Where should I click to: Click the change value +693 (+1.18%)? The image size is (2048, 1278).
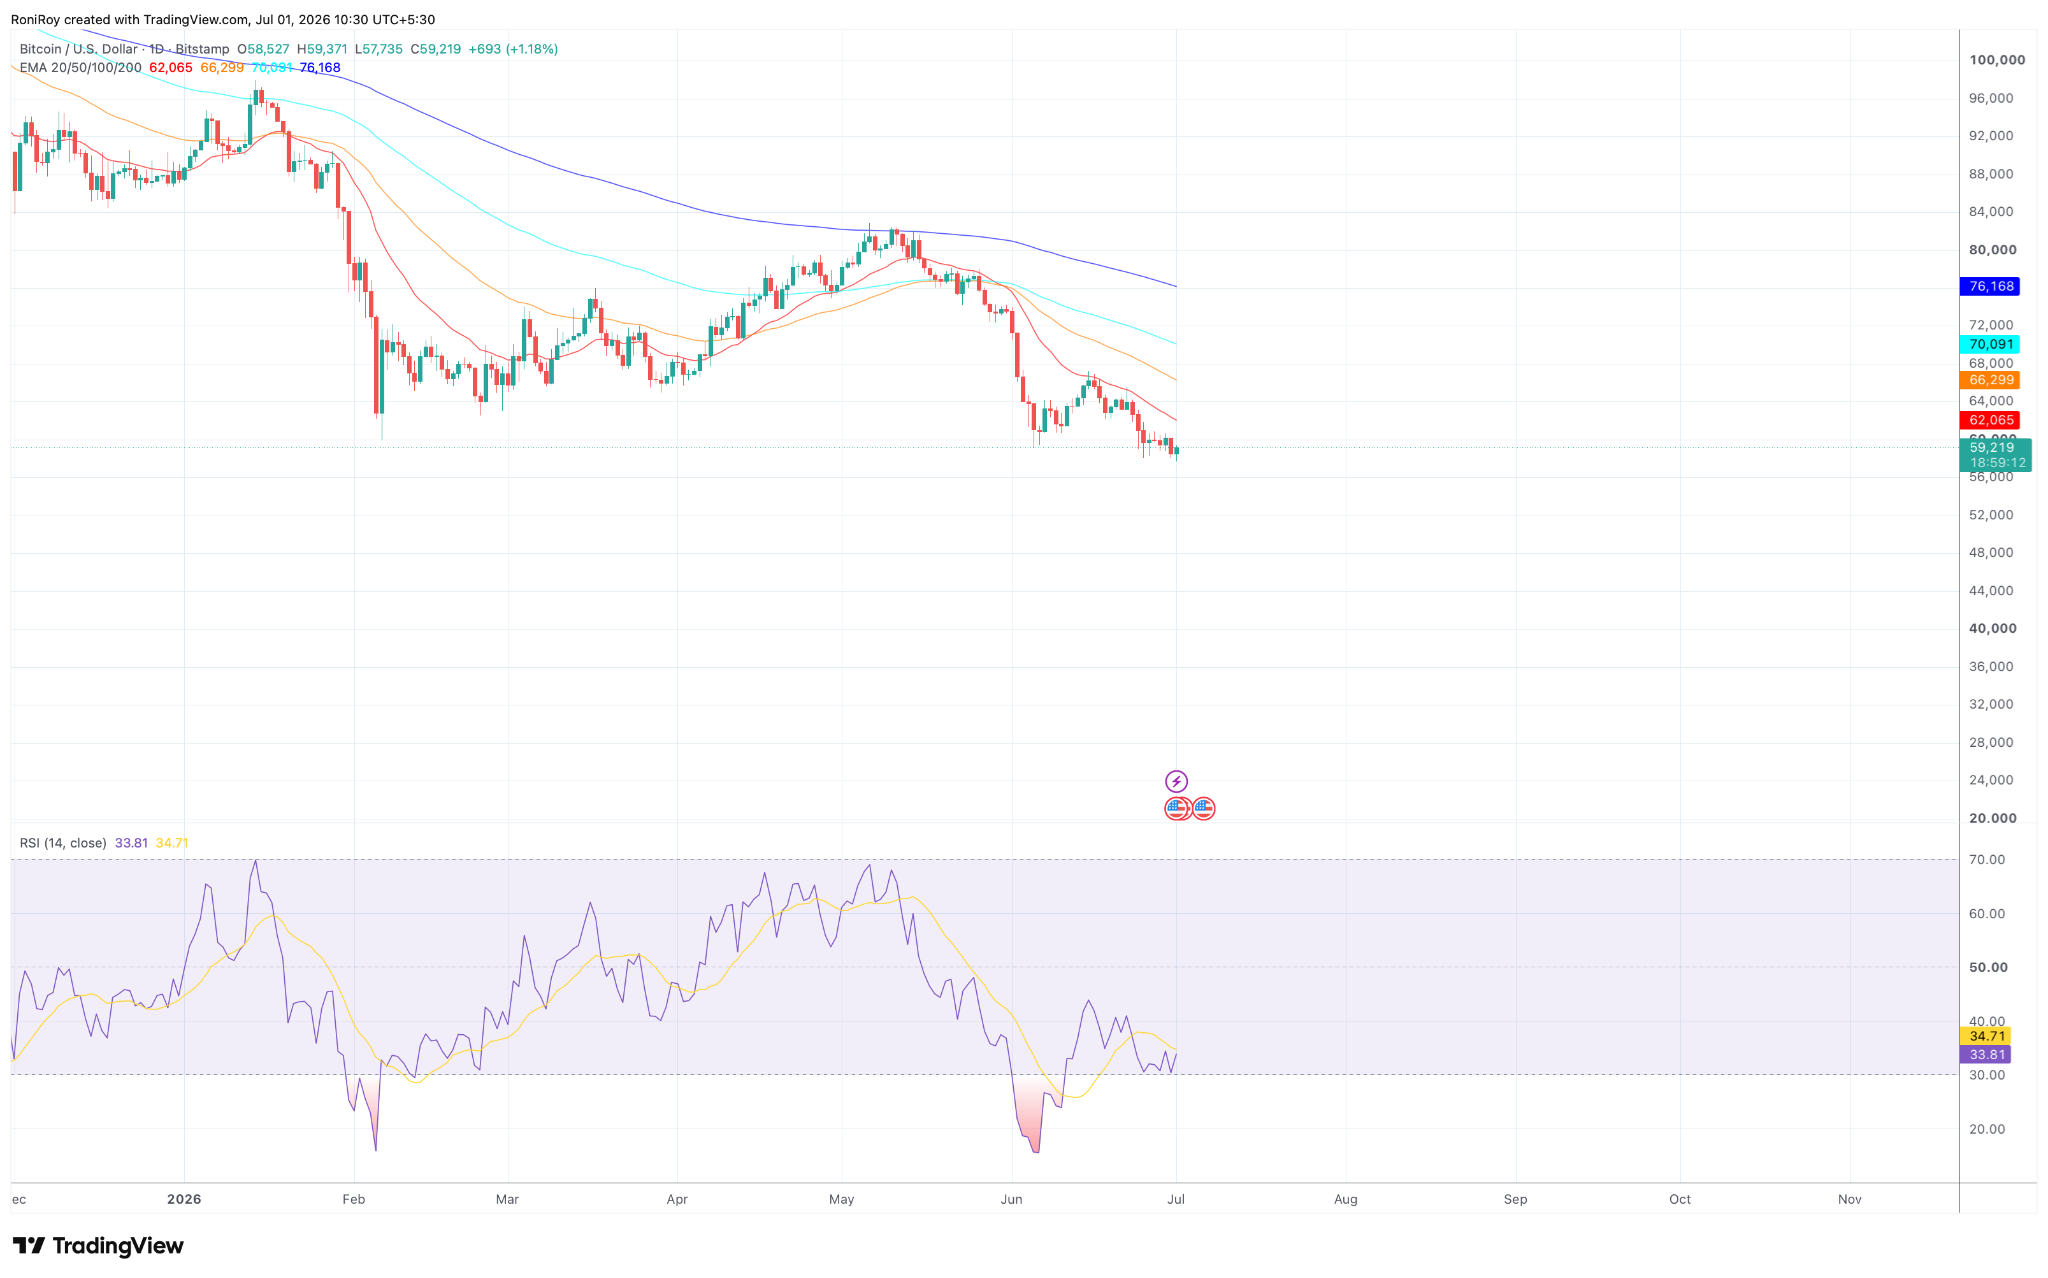click(513, 49)
